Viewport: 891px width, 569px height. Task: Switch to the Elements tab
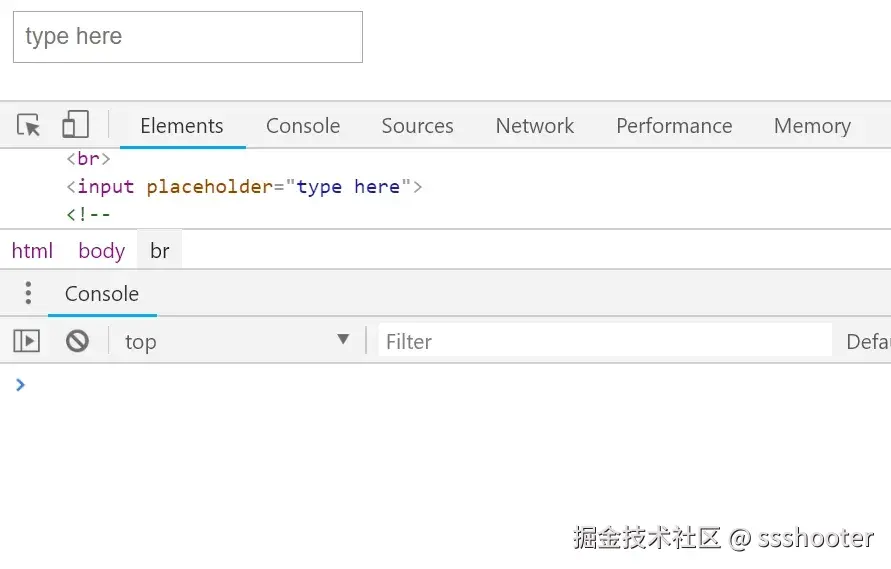pyautogui.click(x=182, y=126)
